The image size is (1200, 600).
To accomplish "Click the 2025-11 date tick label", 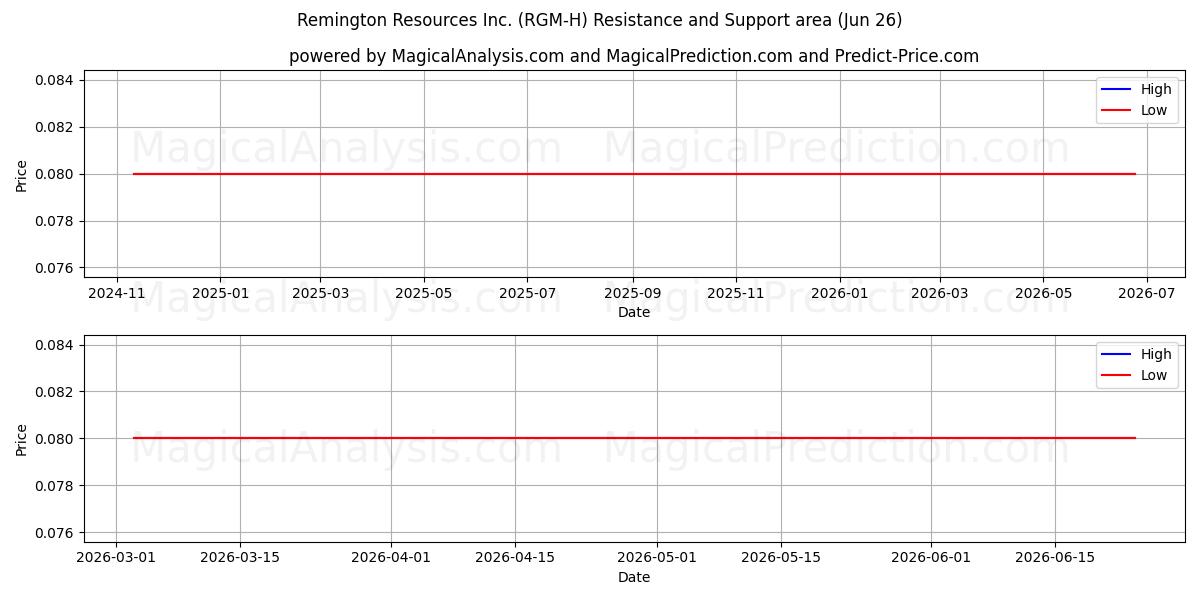I will coord(736,295).
